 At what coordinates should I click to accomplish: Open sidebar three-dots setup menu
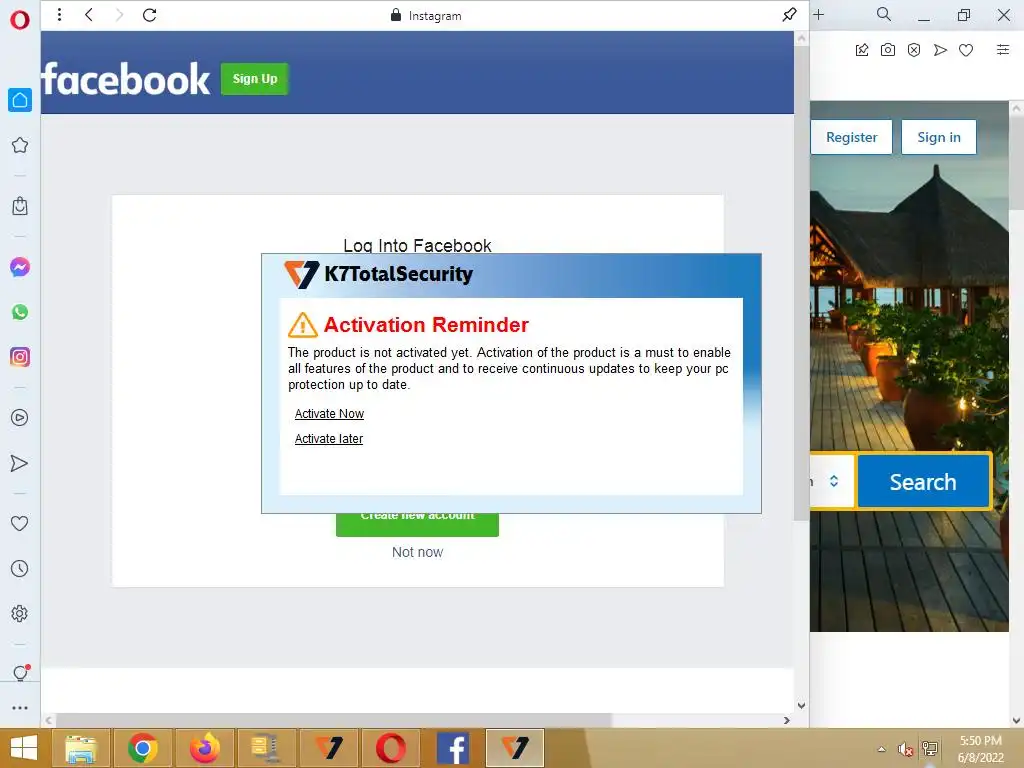20,707
